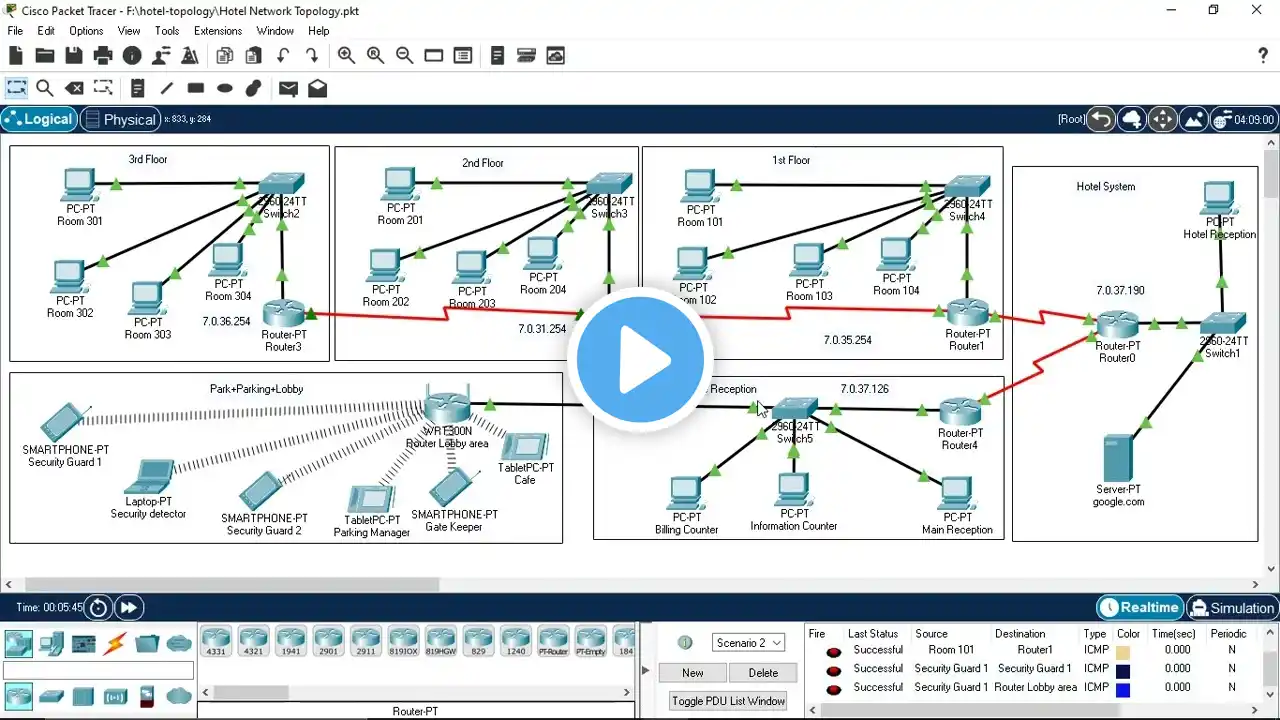This screenshot has height=720, width=1280.
Task: Add a complex PDU open envelope
Action: [317, 88]
